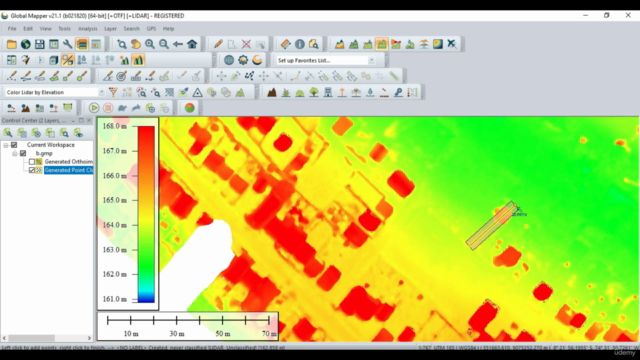Screen dimensions: 640x360
Task: Toggle highlighted overlay control center button
Action: [82, 44]
